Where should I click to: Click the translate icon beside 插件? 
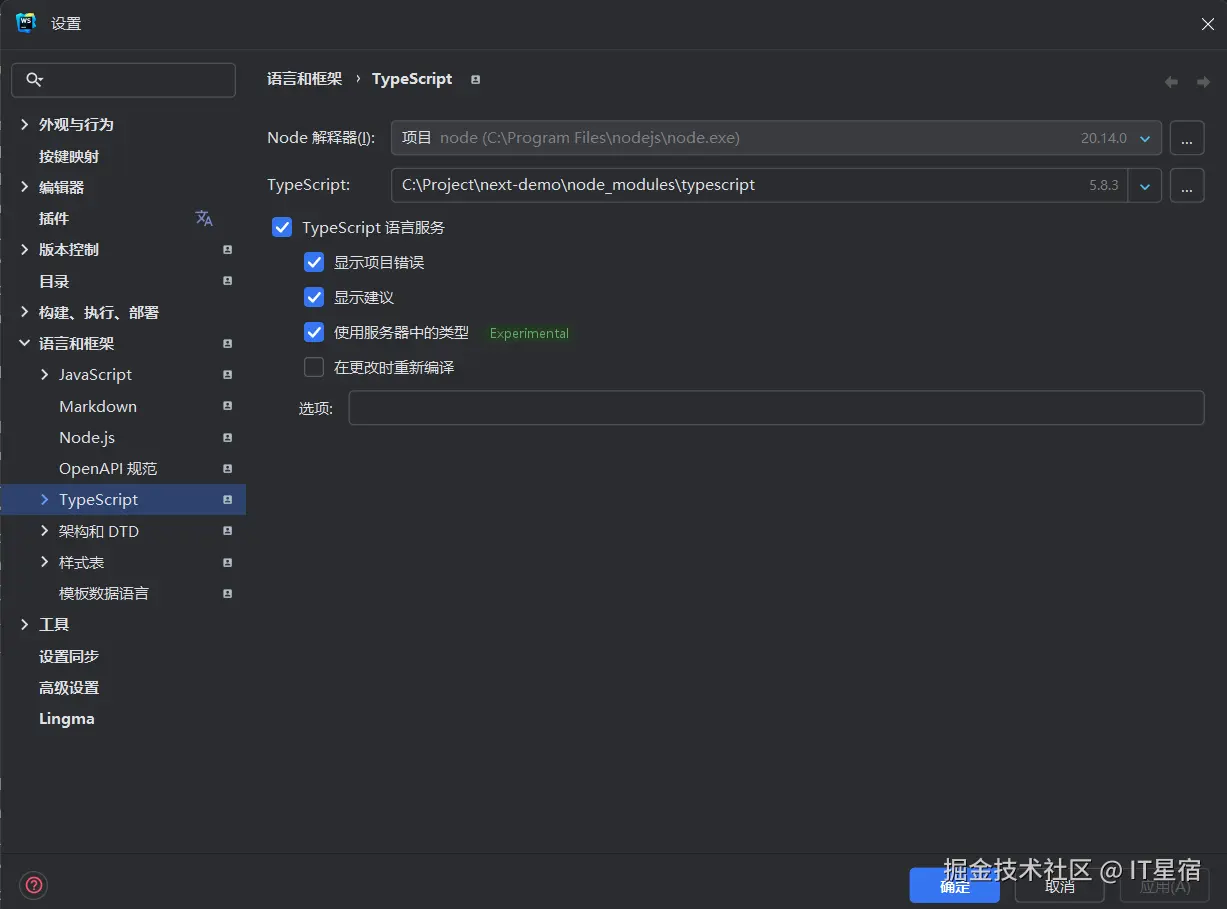[204, 218]
